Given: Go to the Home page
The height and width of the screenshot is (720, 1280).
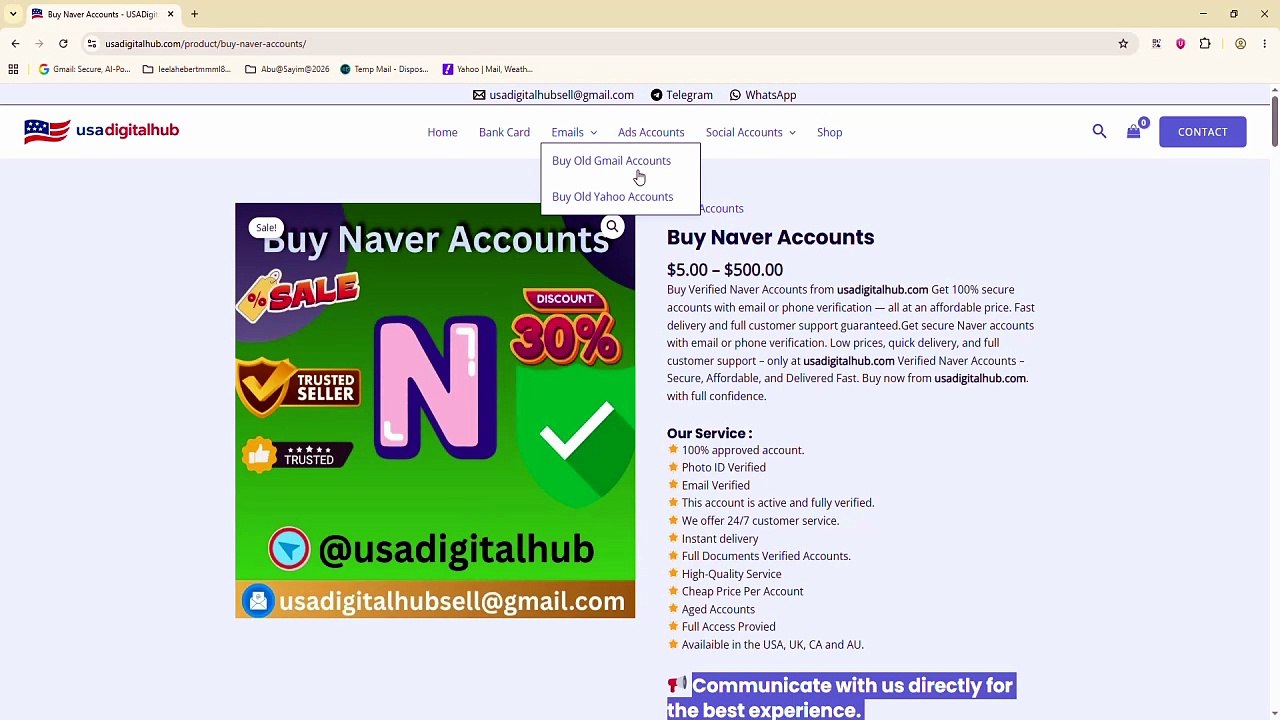Looking at the screenshot, I should point(442,132).
